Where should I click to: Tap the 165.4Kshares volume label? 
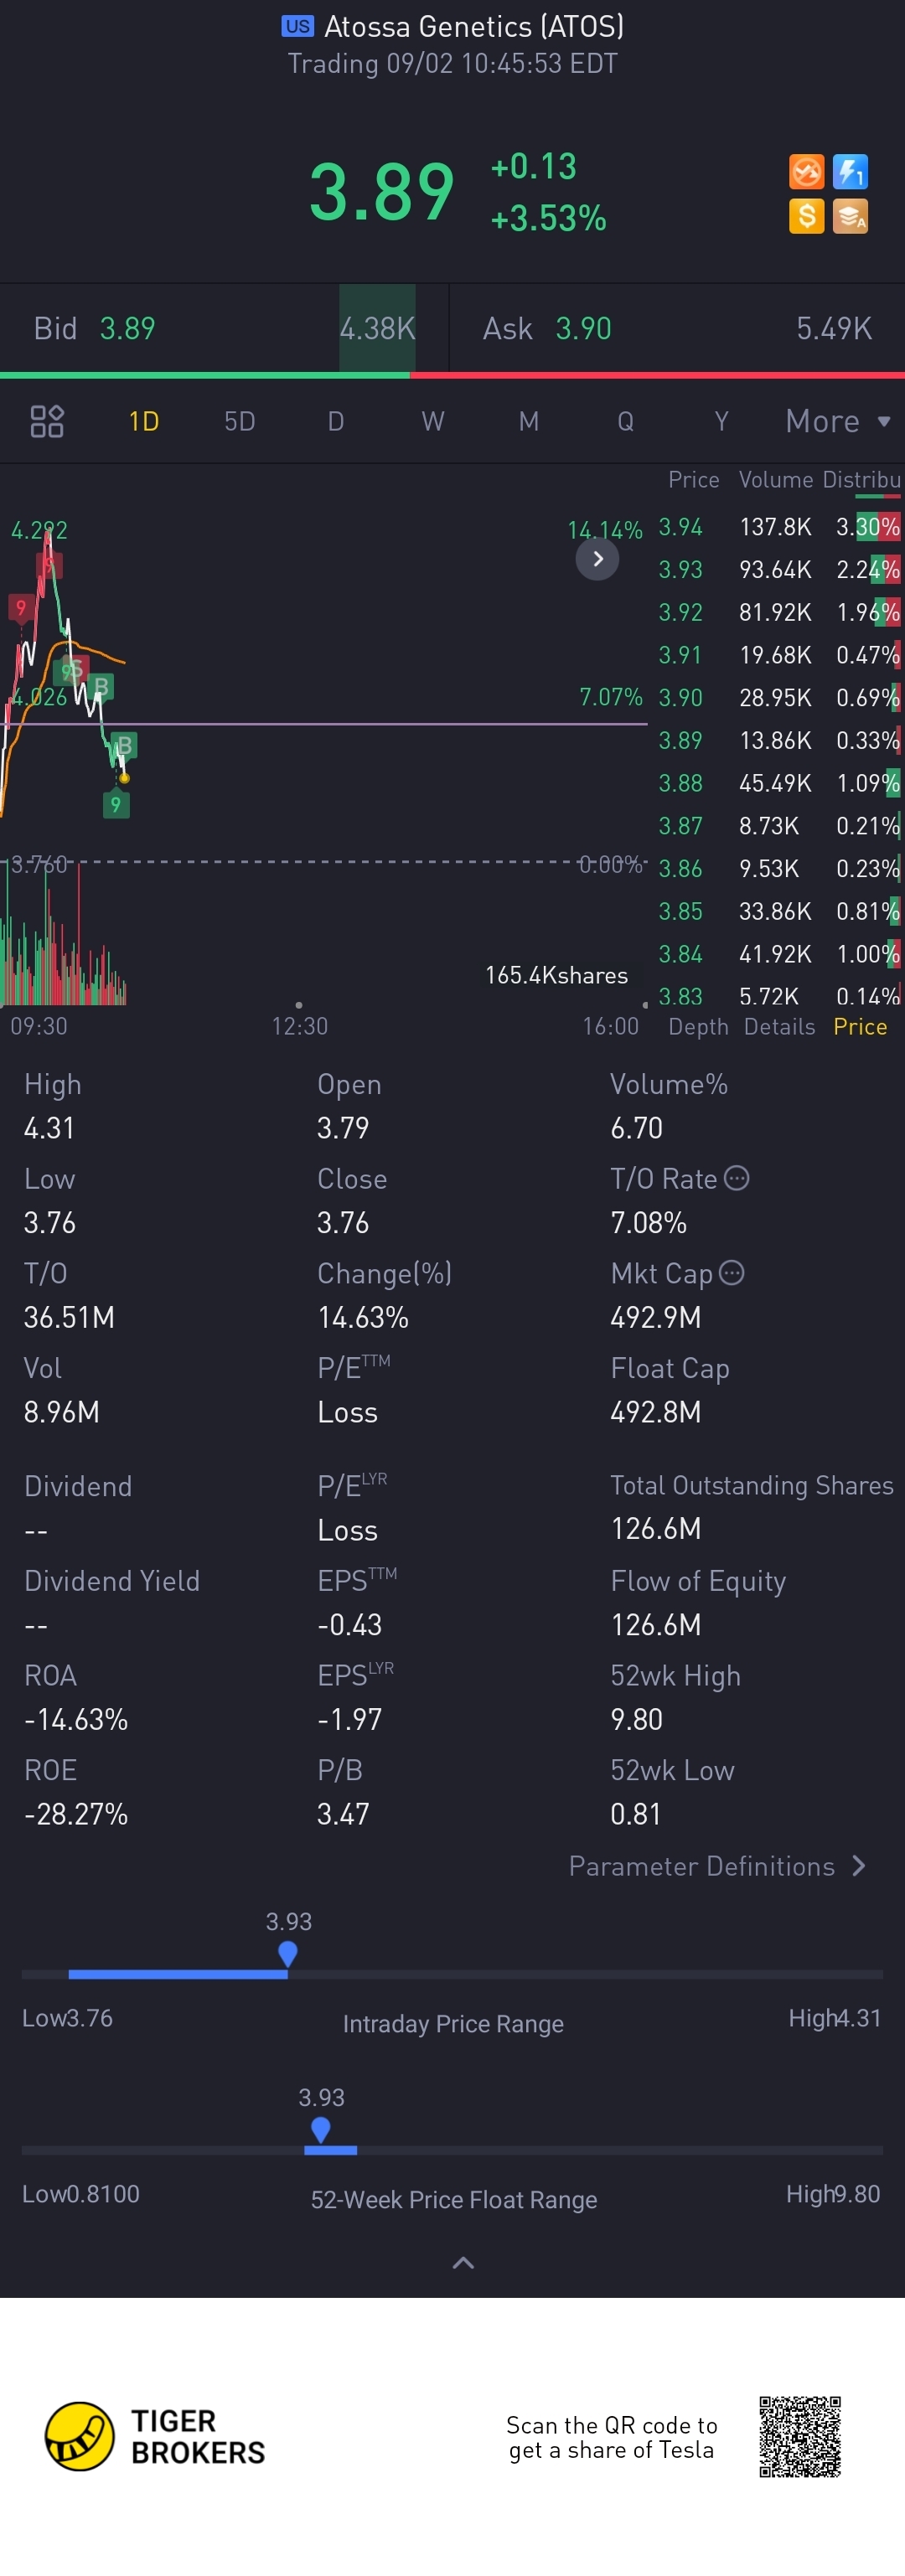point(556,975)
